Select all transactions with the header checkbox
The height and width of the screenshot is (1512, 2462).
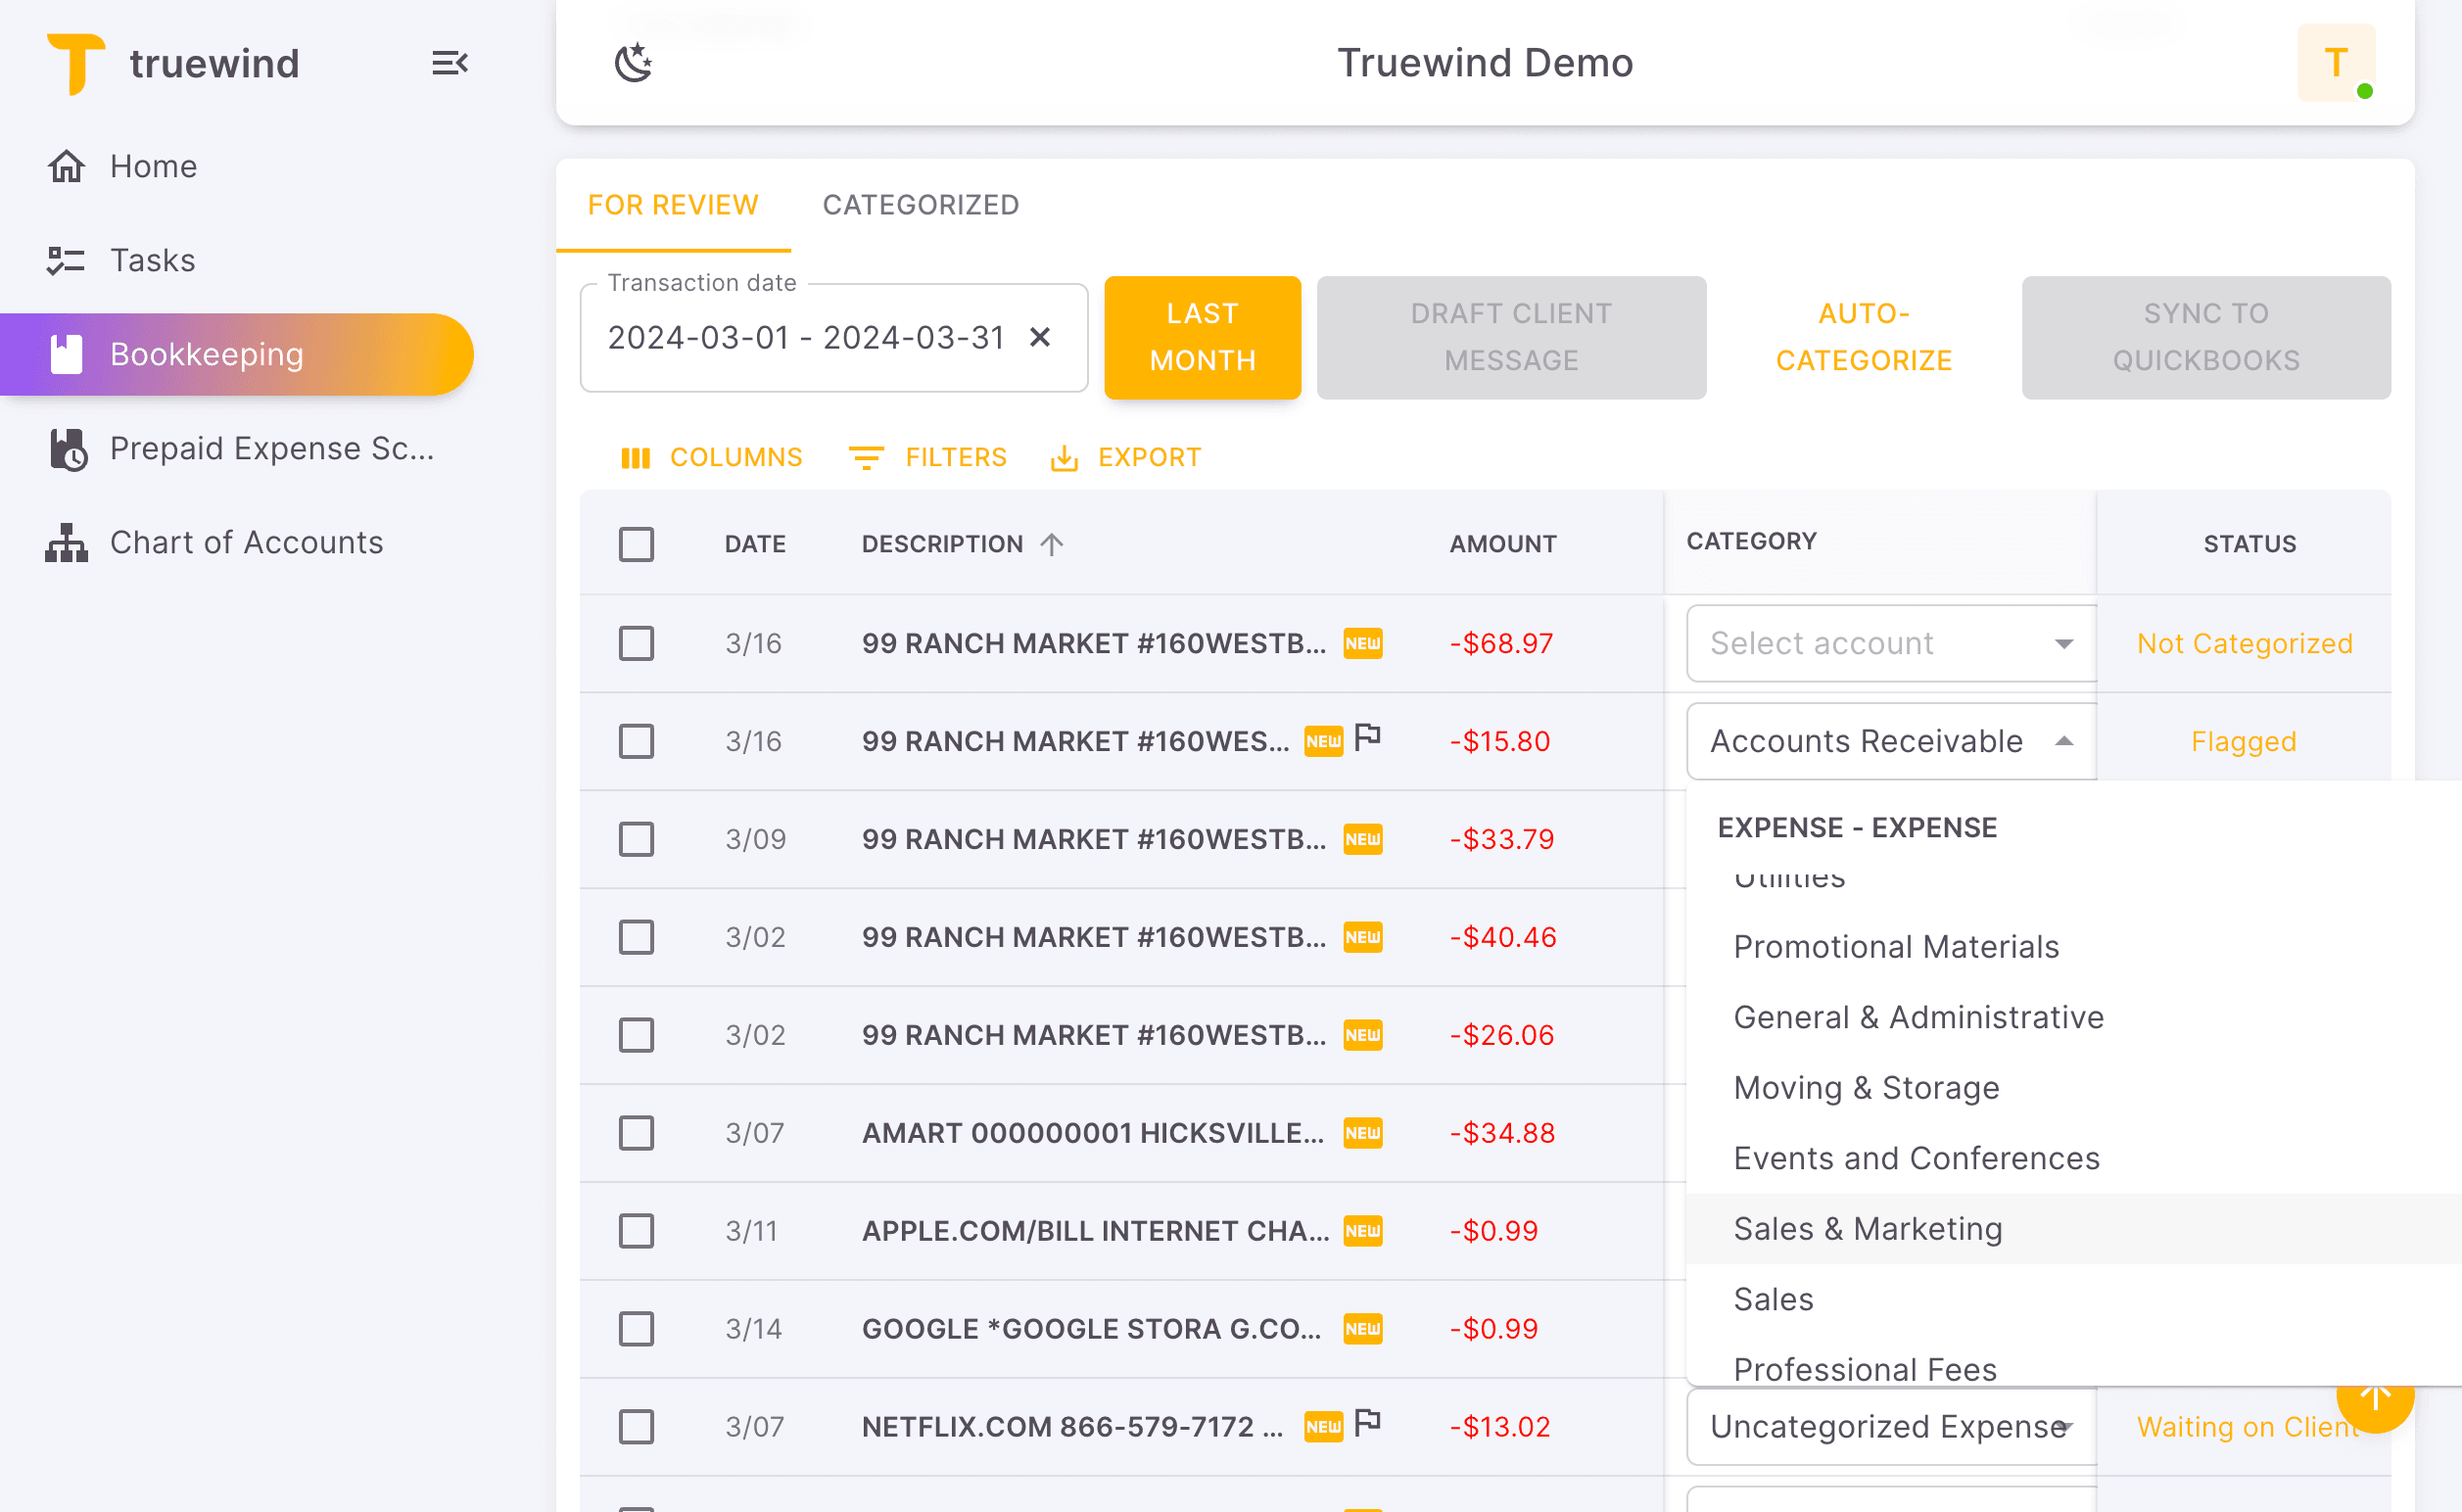pyautogui.click(x=636, y=544)
